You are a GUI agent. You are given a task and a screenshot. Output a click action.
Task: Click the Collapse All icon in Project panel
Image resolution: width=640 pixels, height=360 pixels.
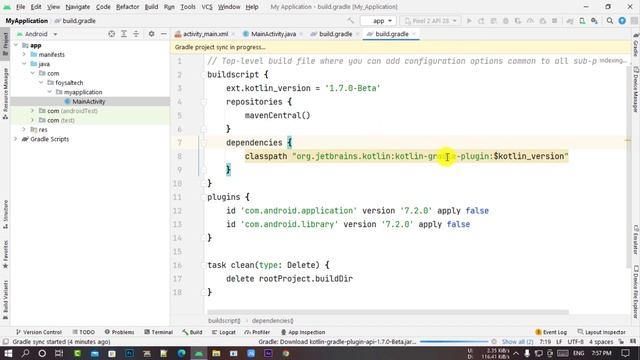(136, 34)
